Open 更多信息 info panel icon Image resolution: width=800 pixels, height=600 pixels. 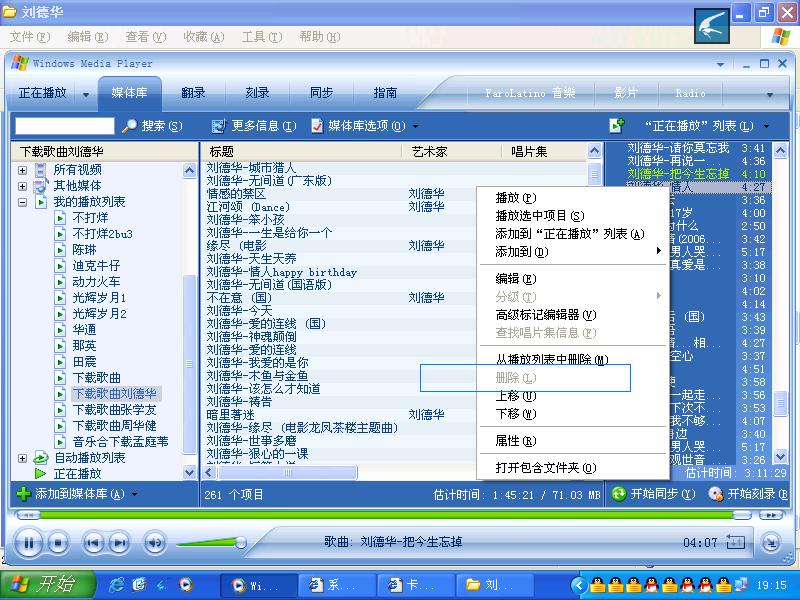218,126
